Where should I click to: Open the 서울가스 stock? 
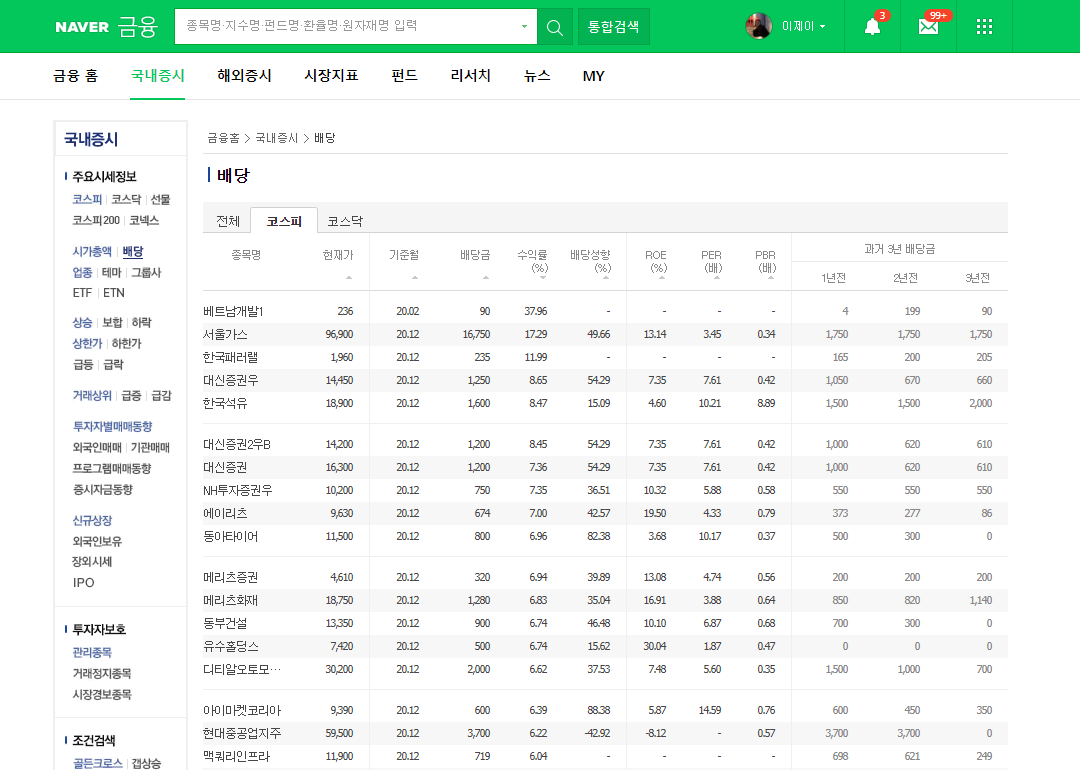[225, 334]
